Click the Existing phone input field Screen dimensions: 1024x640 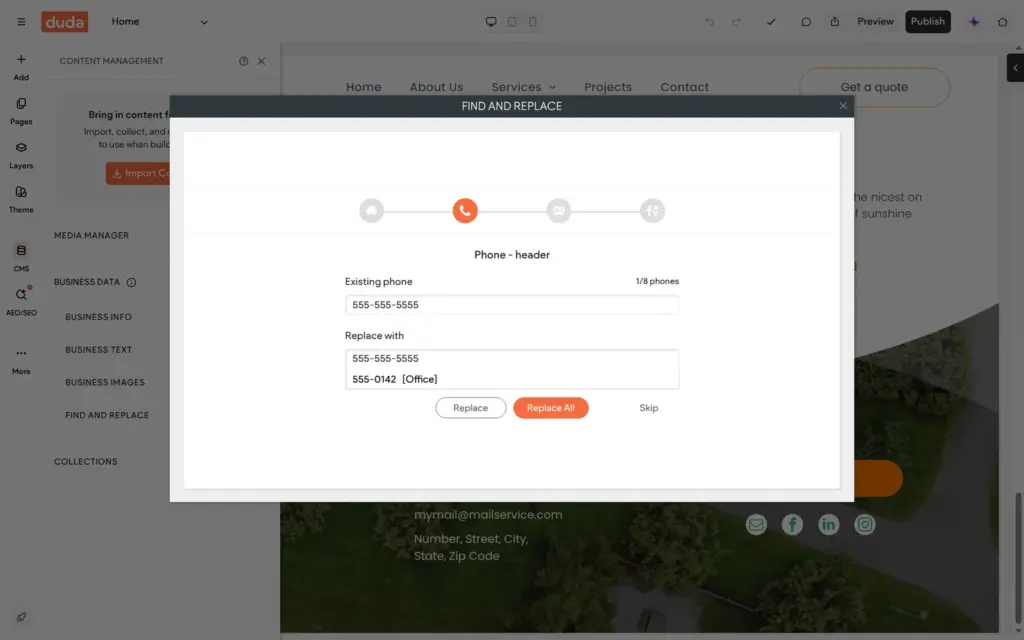(512, 304)
